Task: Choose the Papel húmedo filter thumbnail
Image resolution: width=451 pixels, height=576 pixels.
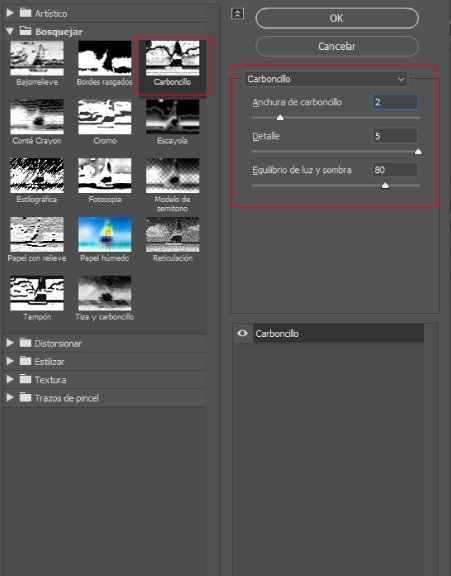Action: (x=105, y=234)
